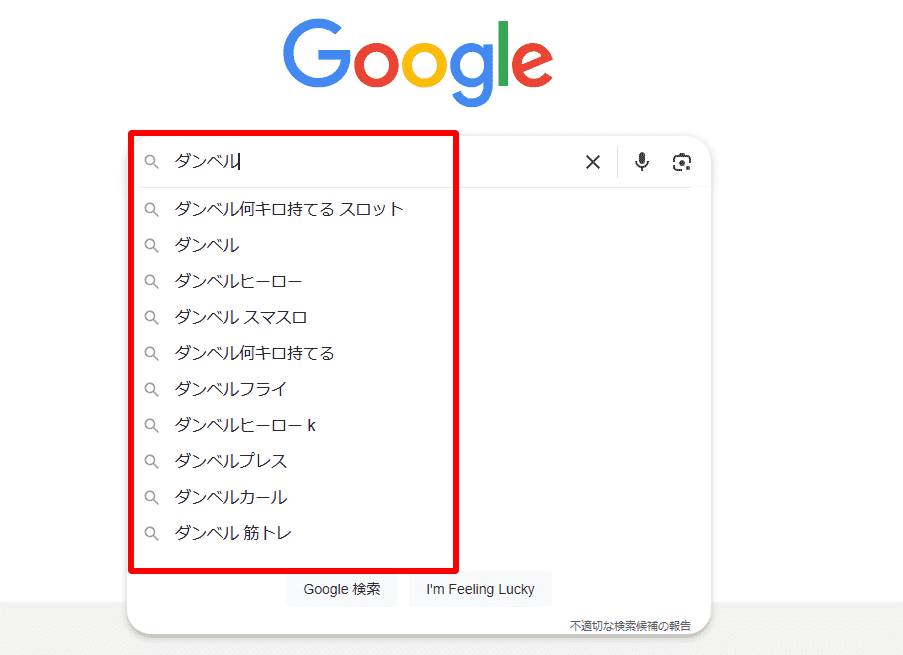The width and height of the screenshot is (903, 655).
Task: Select the suggestion ダンベルヒーロー
Action: coord(238,281)
